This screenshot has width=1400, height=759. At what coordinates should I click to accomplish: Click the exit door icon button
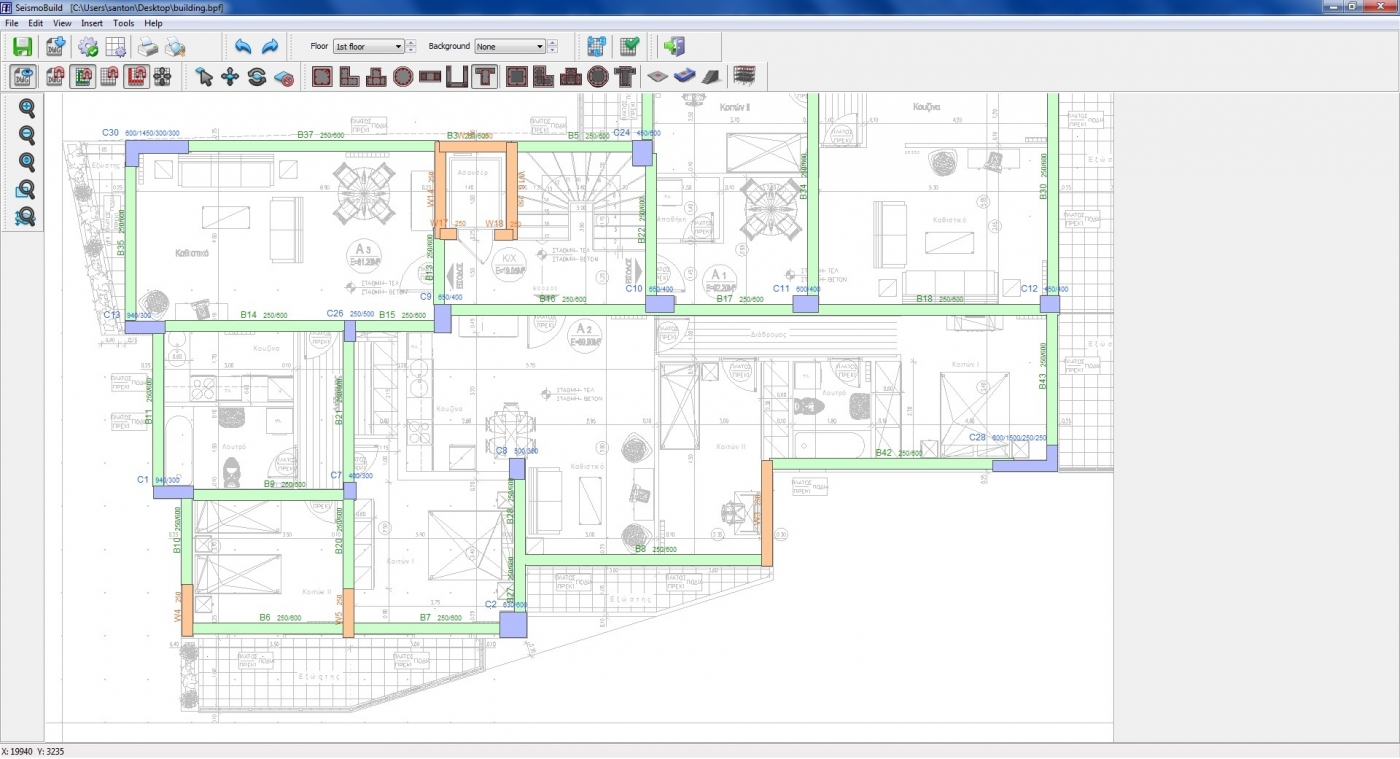pyautogui.click(x=673, y=46)
